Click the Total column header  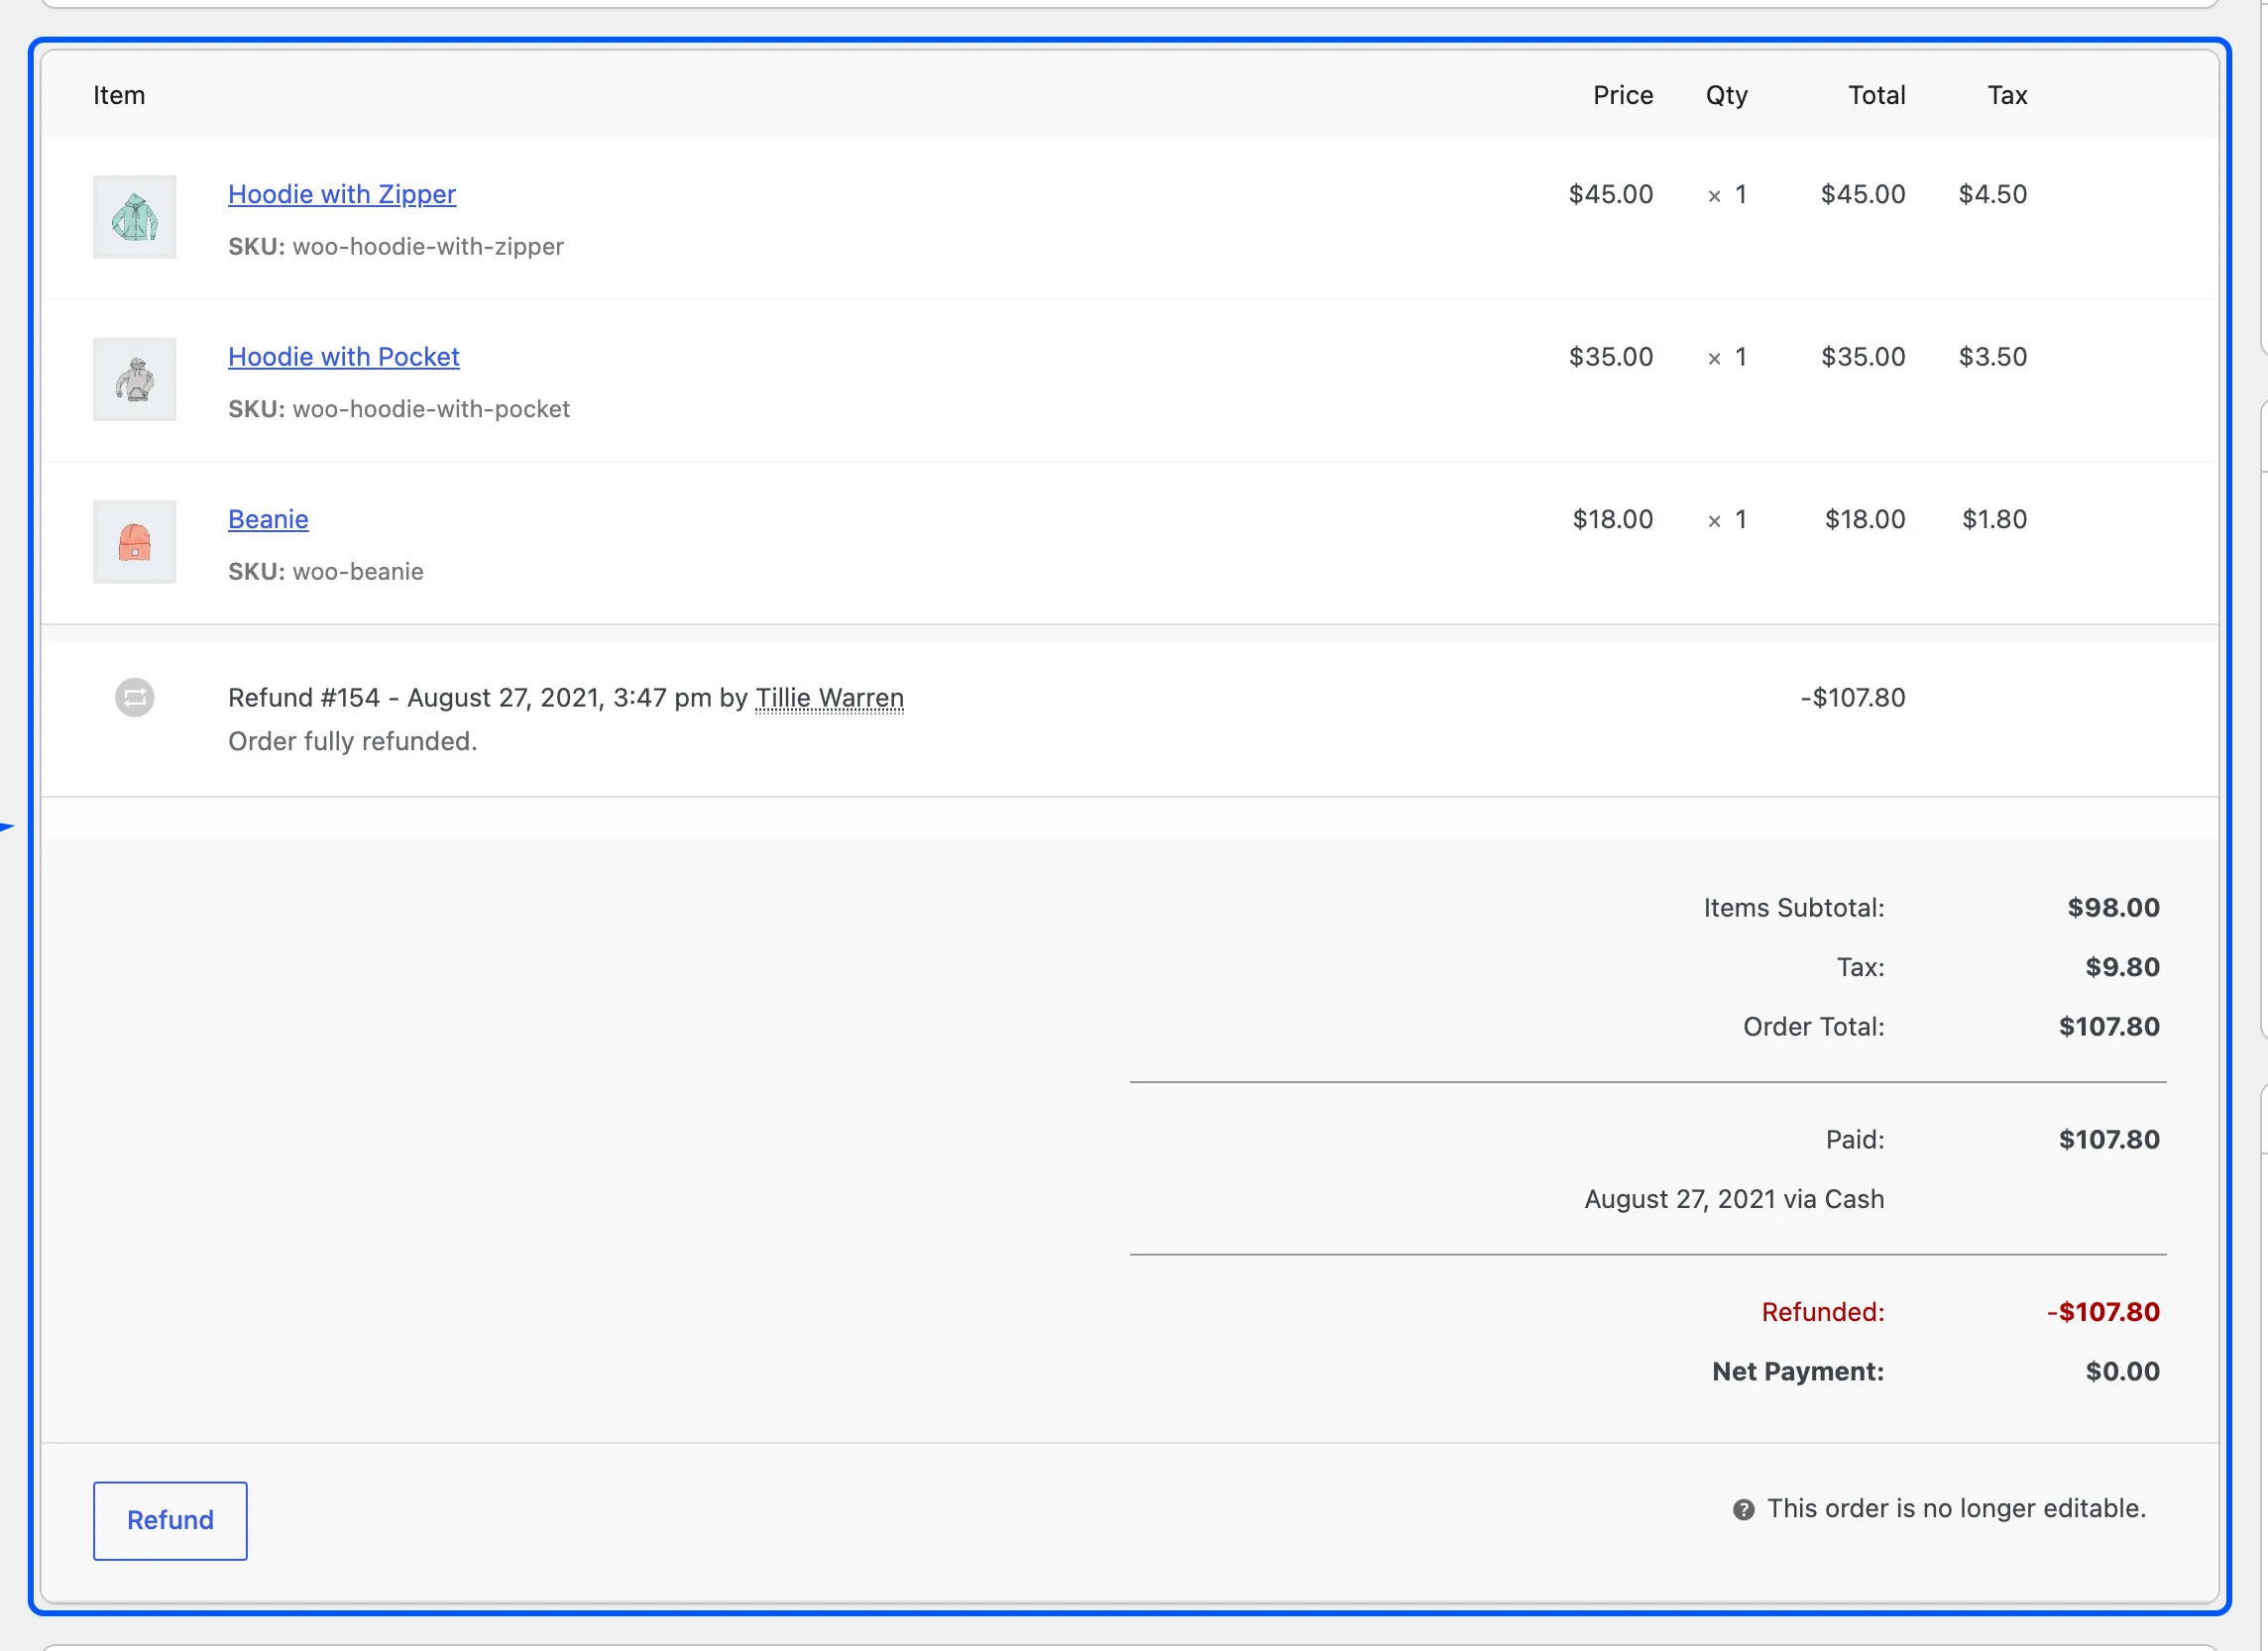click(x=1876, y=95)
